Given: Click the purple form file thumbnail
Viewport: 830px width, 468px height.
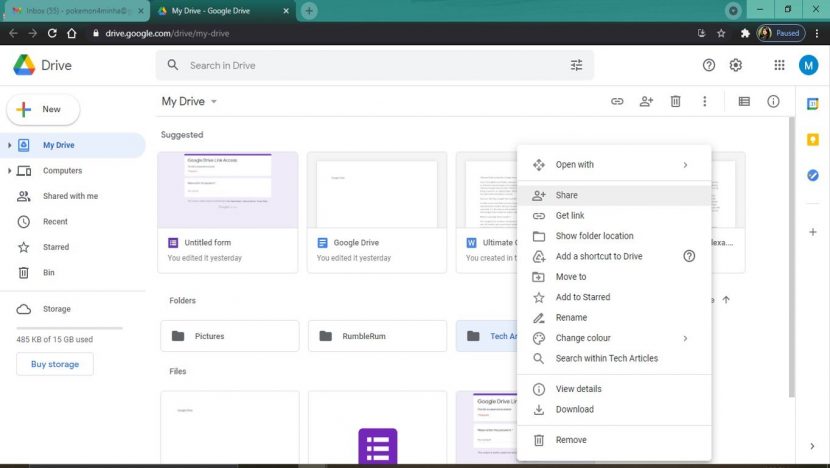Looking at the screenshot, I should pyautogui.click(x=377, y=427).
